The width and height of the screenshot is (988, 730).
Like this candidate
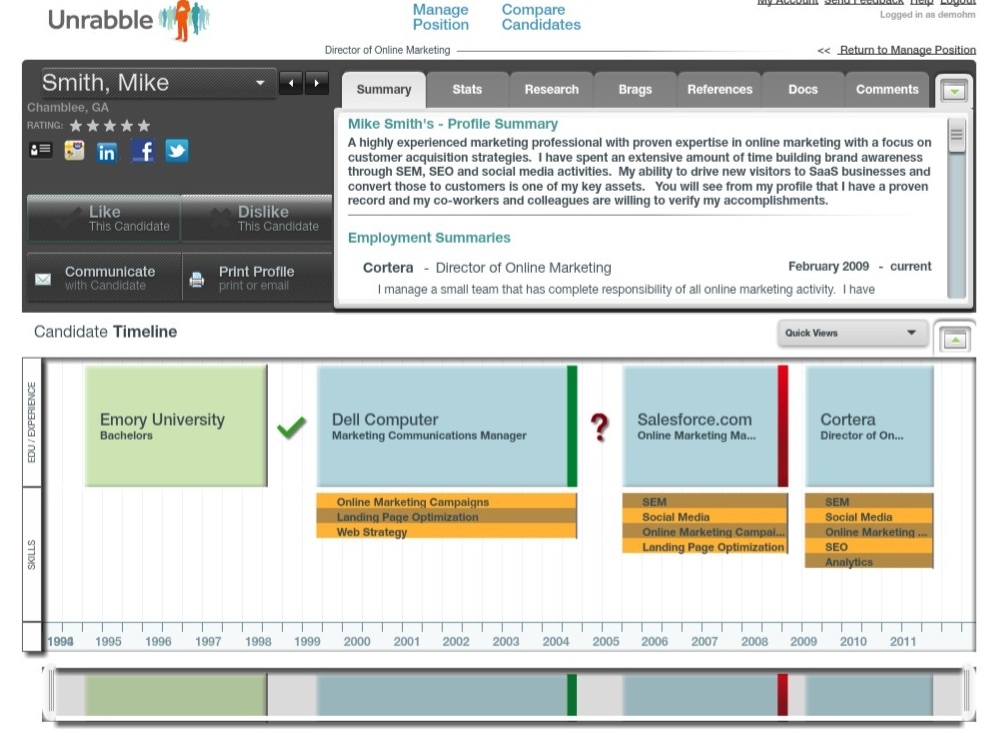coord(104,219)
